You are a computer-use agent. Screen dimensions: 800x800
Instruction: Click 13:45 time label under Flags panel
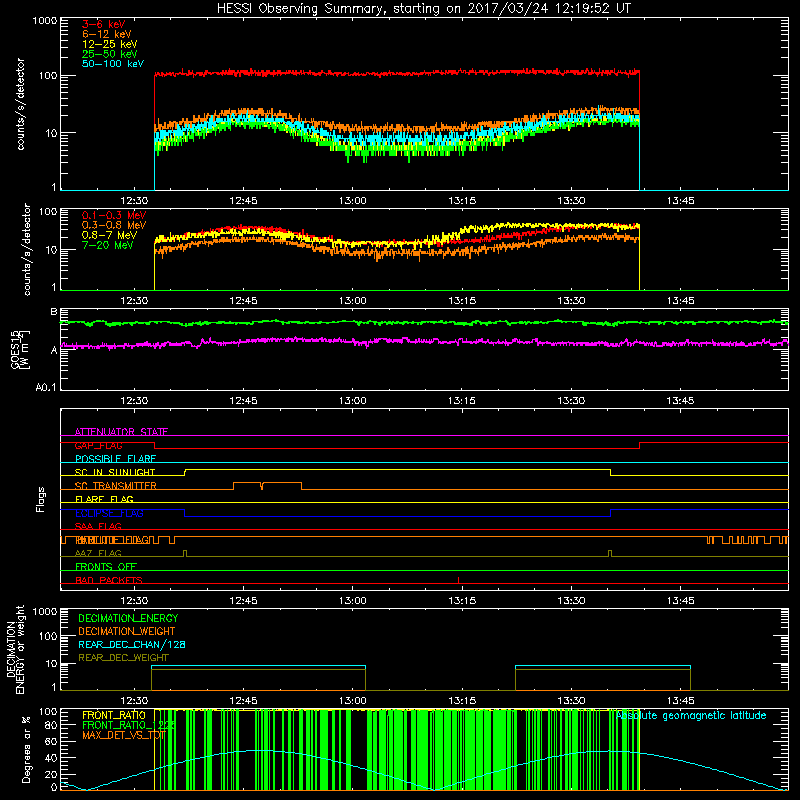pyautogui.click(x=680, y=601)
